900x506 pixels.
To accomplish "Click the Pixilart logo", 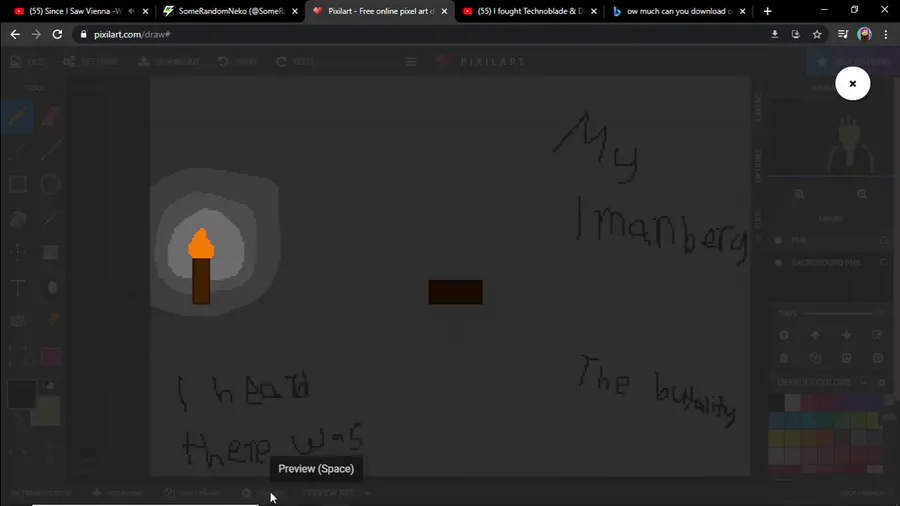I will click(x=481, y=61).
